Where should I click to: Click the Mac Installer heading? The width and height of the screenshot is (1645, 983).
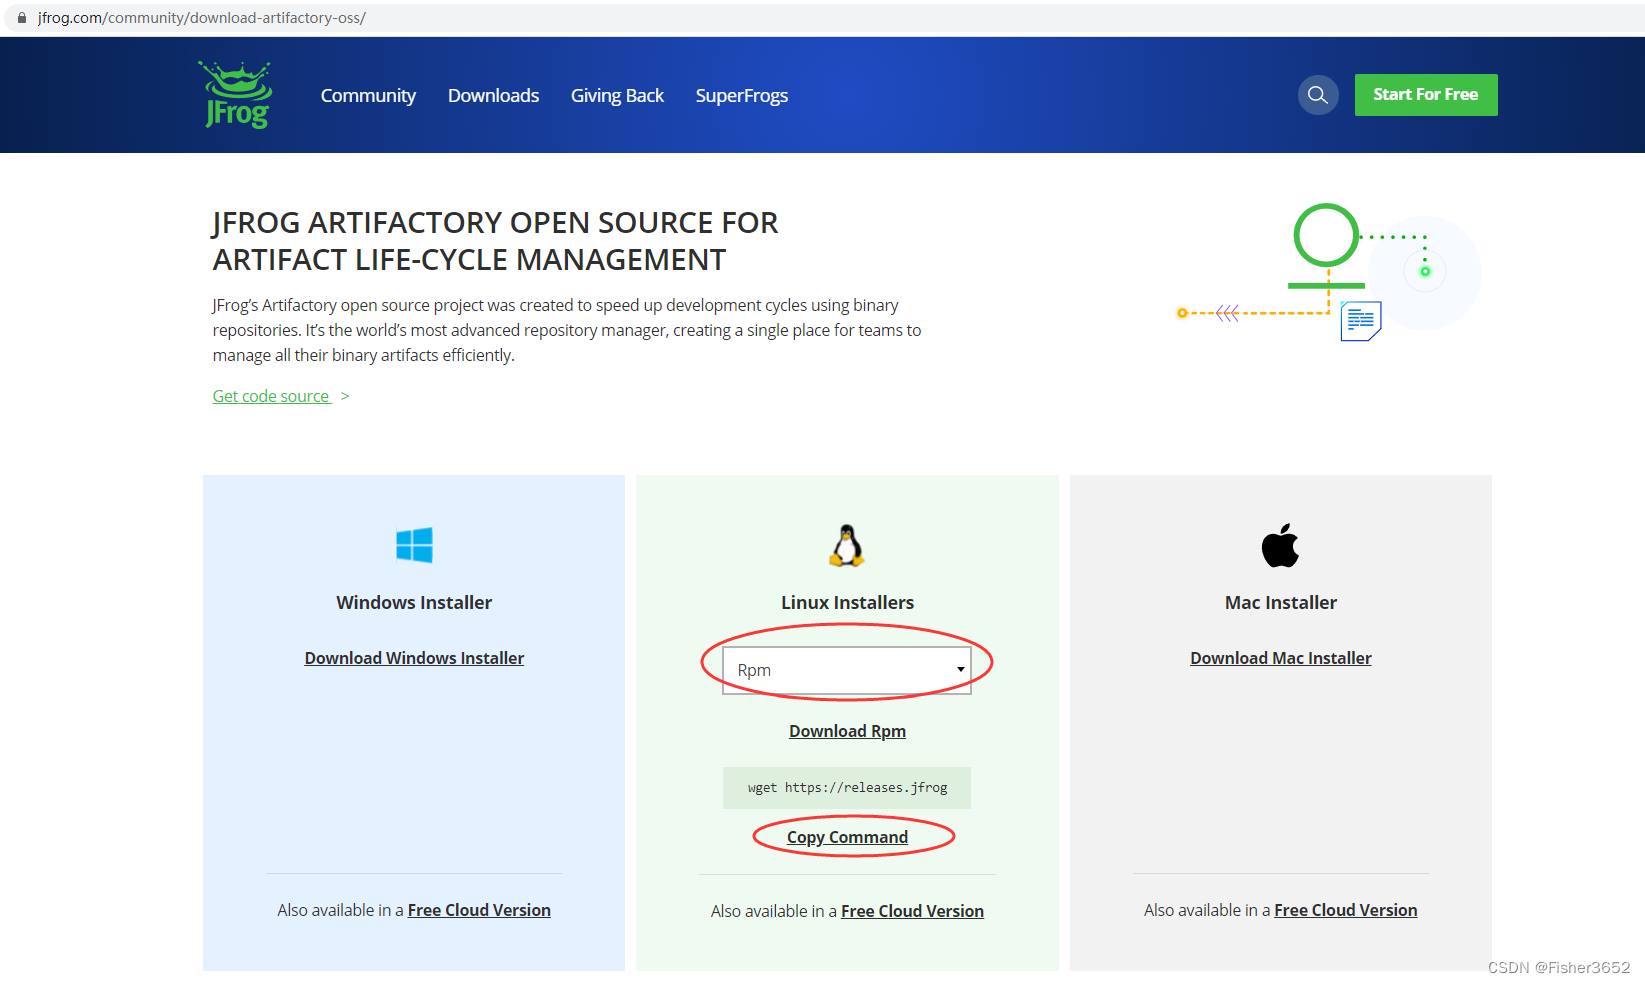pyautogui.click(x=1281, y=602)
